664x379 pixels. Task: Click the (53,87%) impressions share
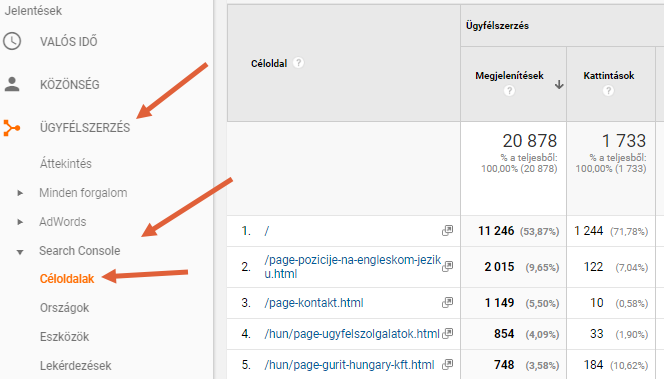point(539,232)
